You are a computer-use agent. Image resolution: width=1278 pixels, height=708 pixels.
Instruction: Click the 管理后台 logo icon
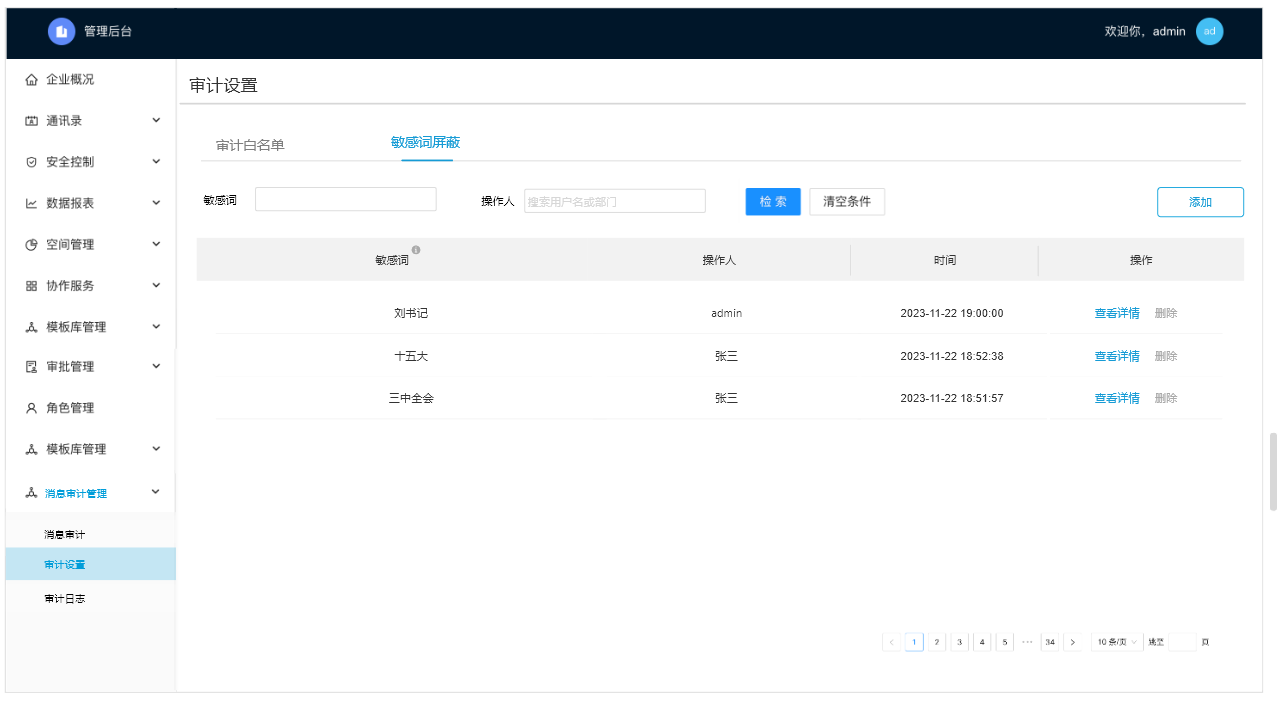pyautogui.click(x=61, y=32)
